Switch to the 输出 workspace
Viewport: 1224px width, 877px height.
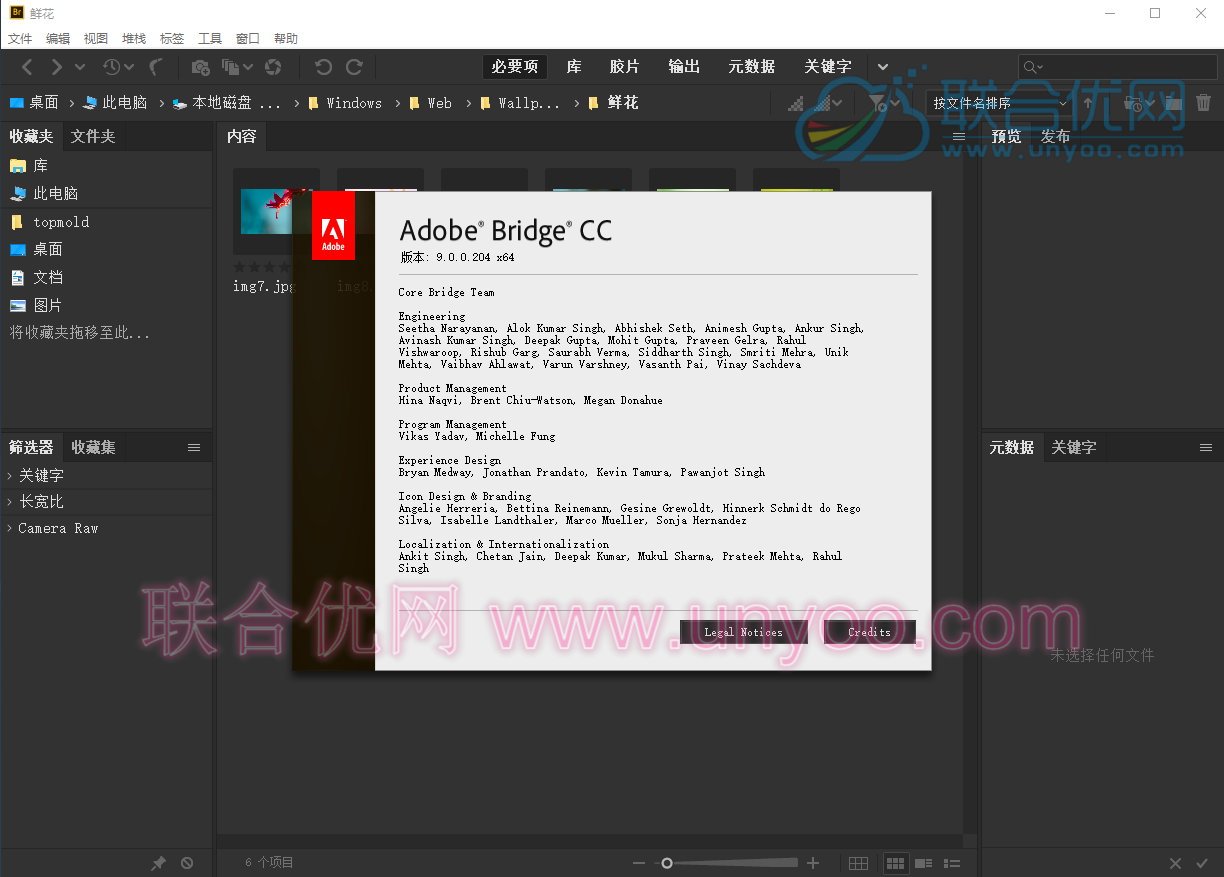pos(684,66)
